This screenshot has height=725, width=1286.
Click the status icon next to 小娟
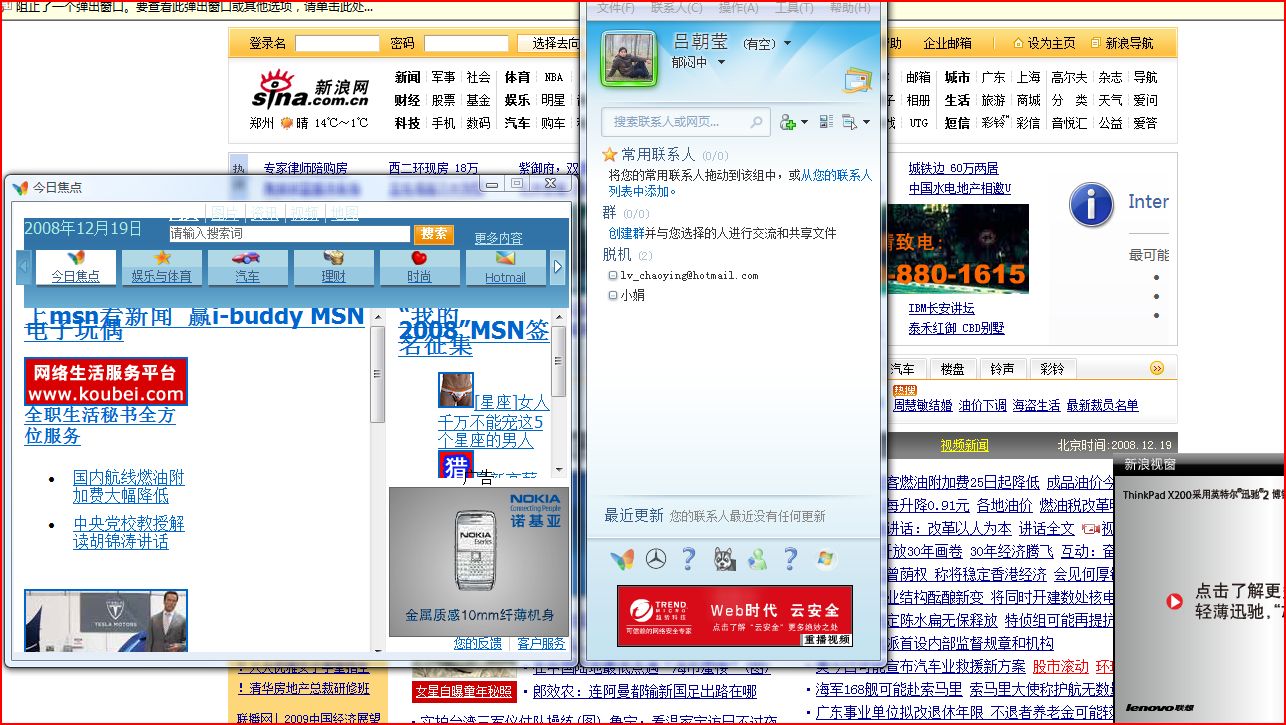click(613, 295)
